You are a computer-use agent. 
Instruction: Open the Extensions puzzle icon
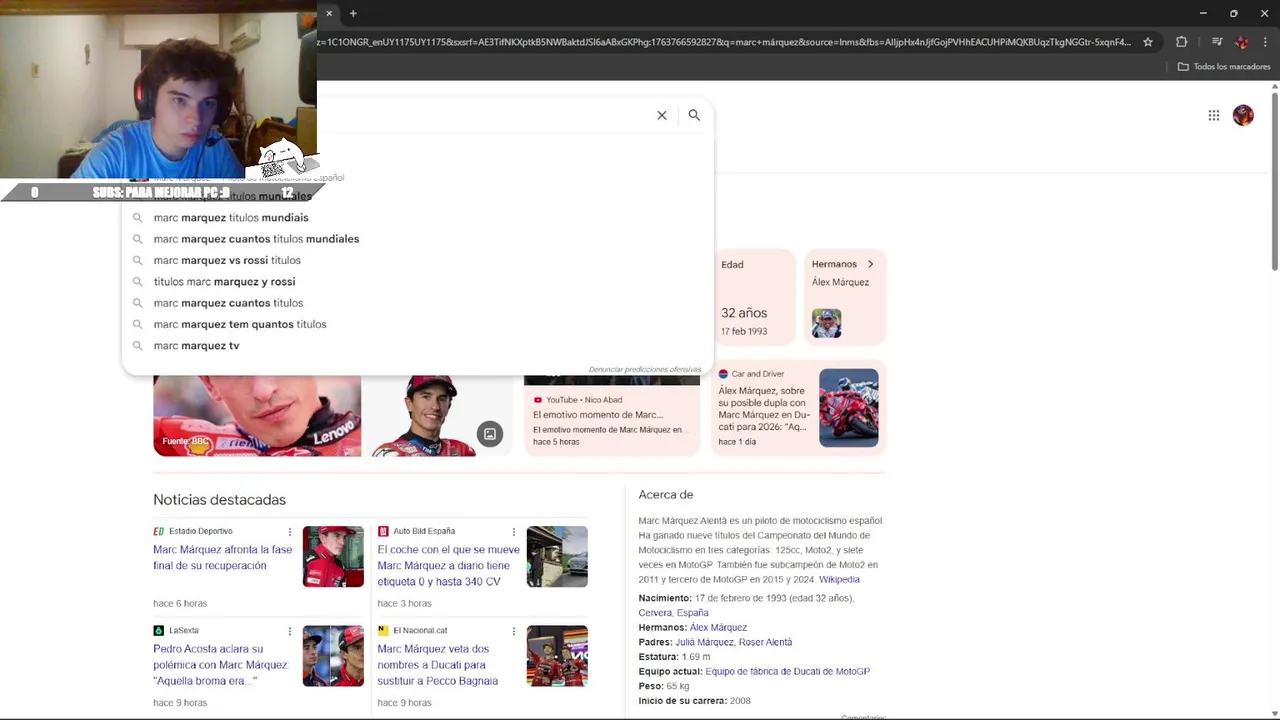1182,42
